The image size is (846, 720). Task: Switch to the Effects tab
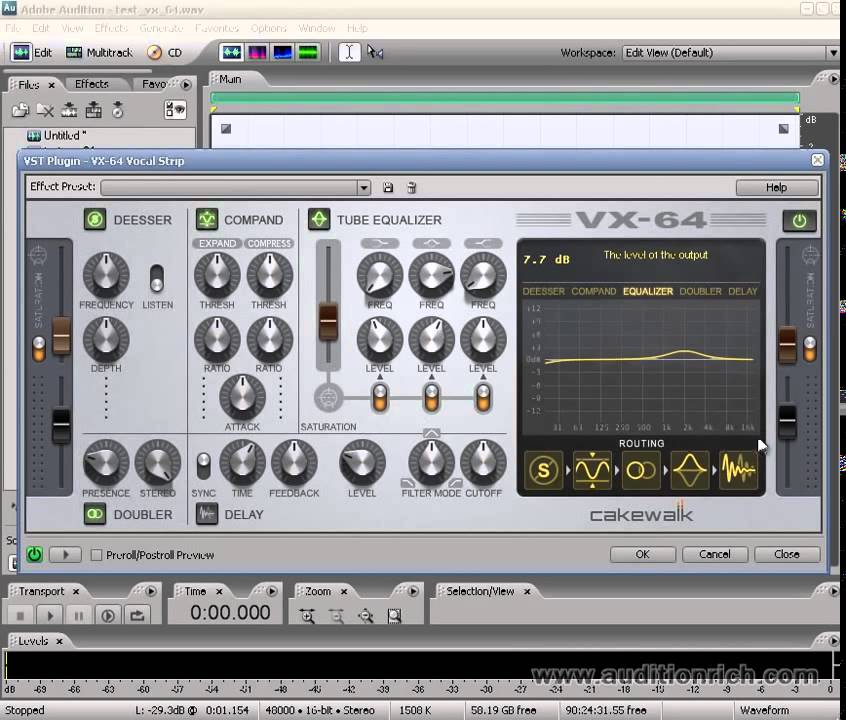coord(92,84)
